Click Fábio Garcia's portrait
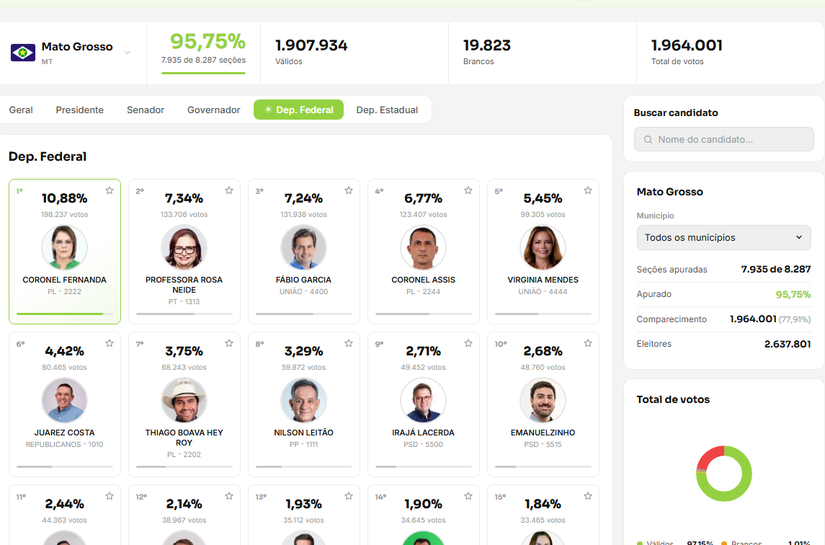 click(x=304, y=247)
